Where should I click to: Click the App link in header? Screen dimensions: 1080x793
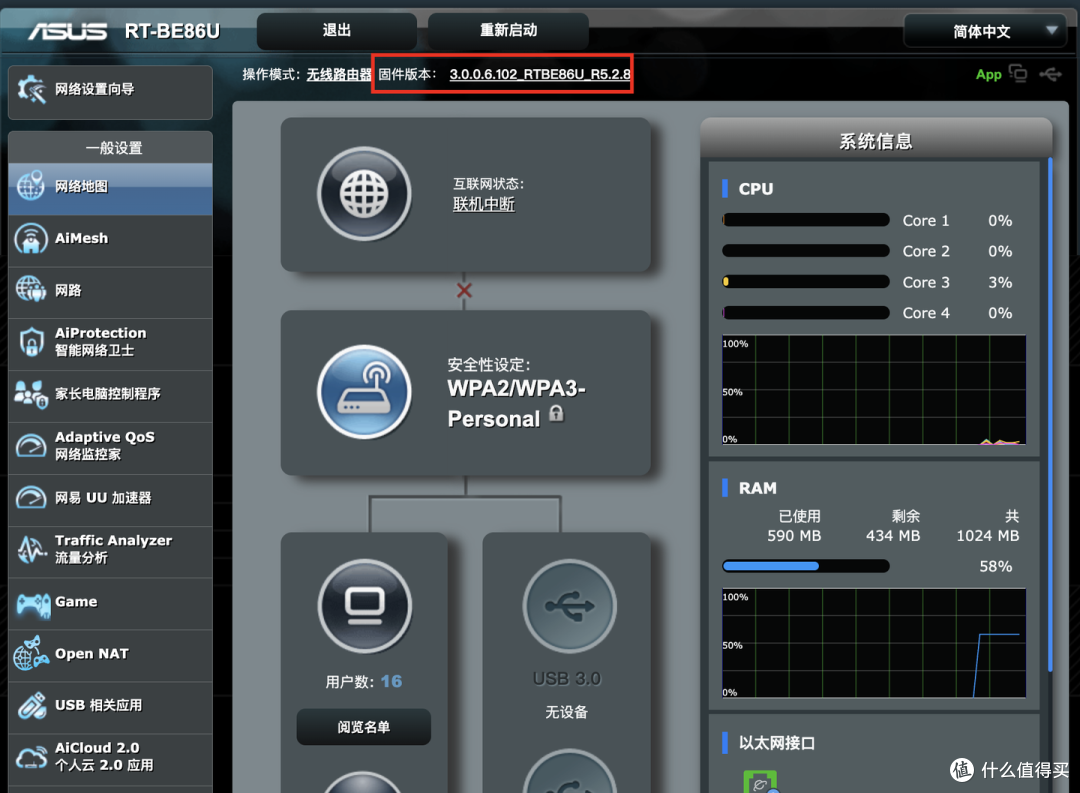[988, 74]
